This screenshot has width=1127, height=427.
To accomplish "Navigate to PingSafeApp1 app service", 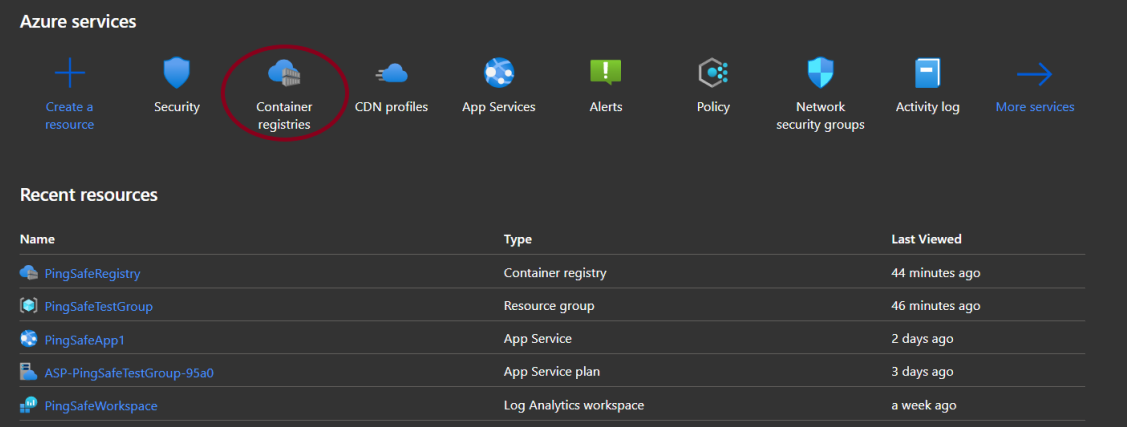I will (84, 340).
